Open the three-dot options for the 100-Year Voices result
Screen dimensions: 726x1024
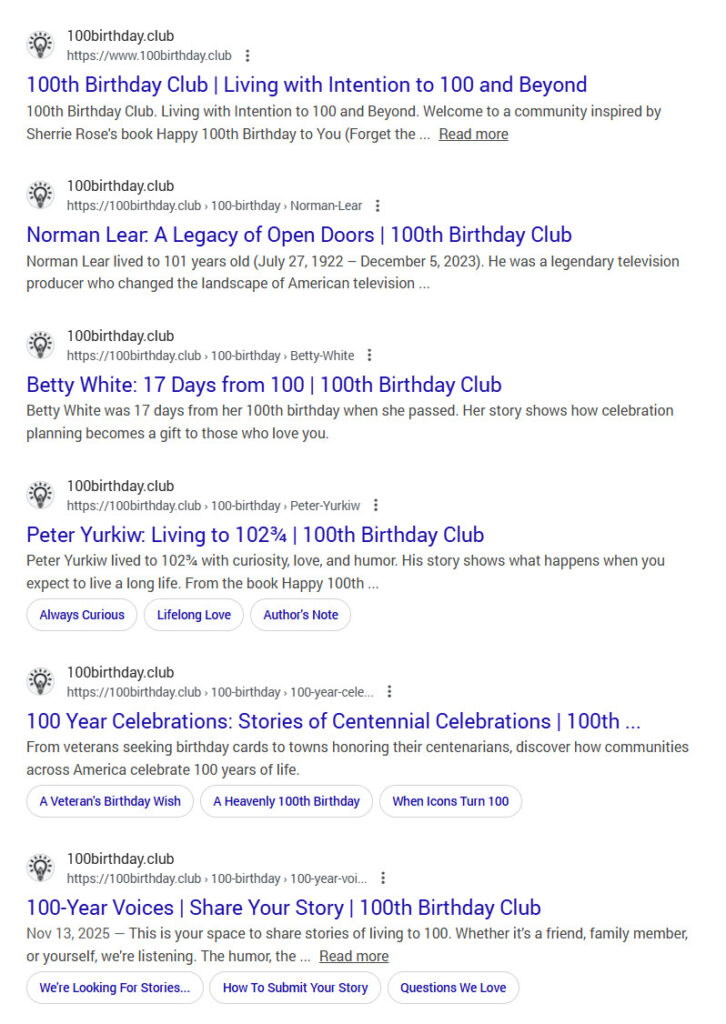tap(384, 878)
